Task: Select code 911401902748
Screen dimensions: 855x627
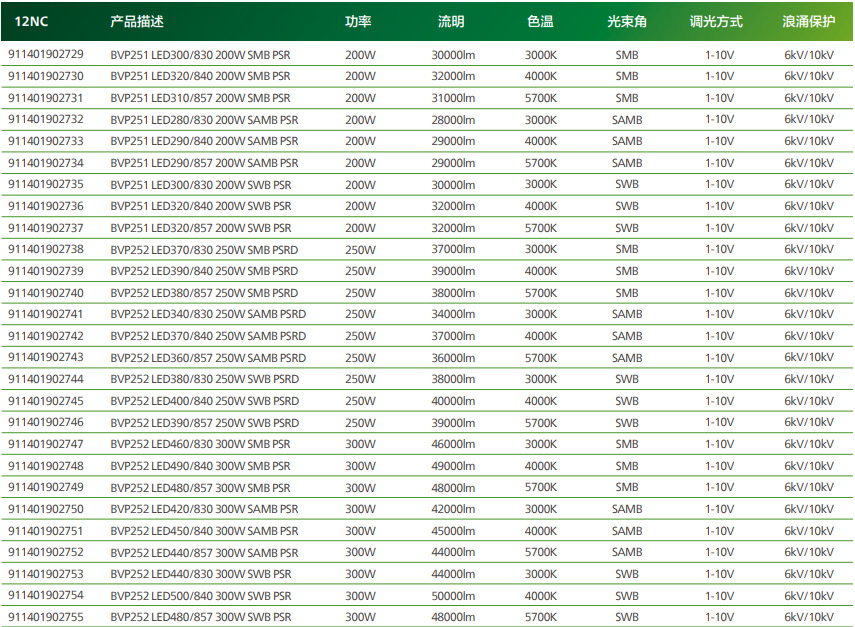Action: 46,465
